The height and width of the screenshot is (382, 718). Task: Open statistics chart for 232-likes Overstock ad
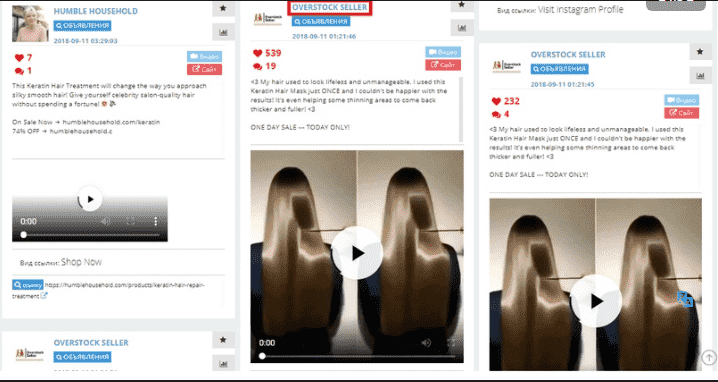click(x=701, y=76)
